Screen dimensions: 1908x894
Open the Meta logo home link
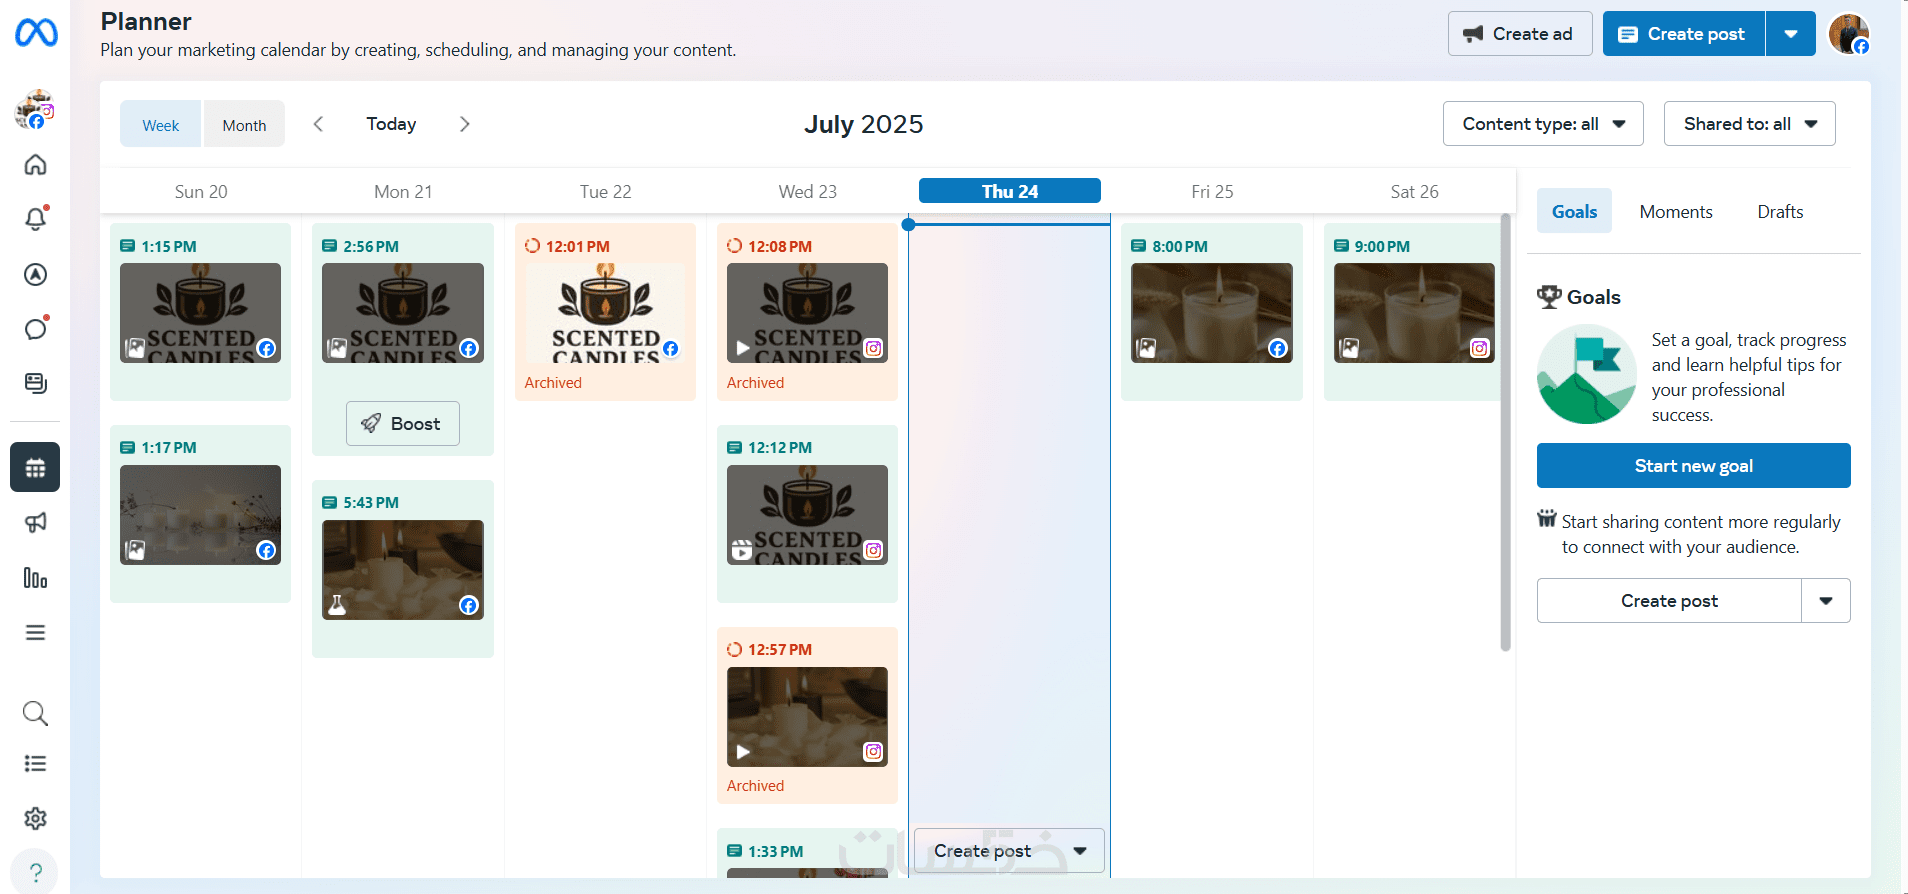36,33
